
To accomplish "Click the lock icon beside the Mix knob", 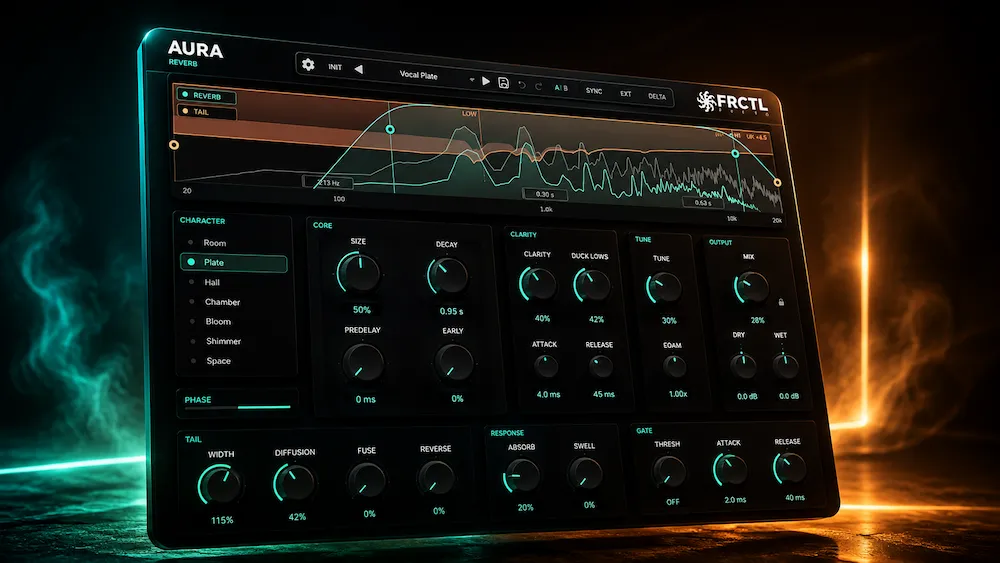I will click(781, 302).
